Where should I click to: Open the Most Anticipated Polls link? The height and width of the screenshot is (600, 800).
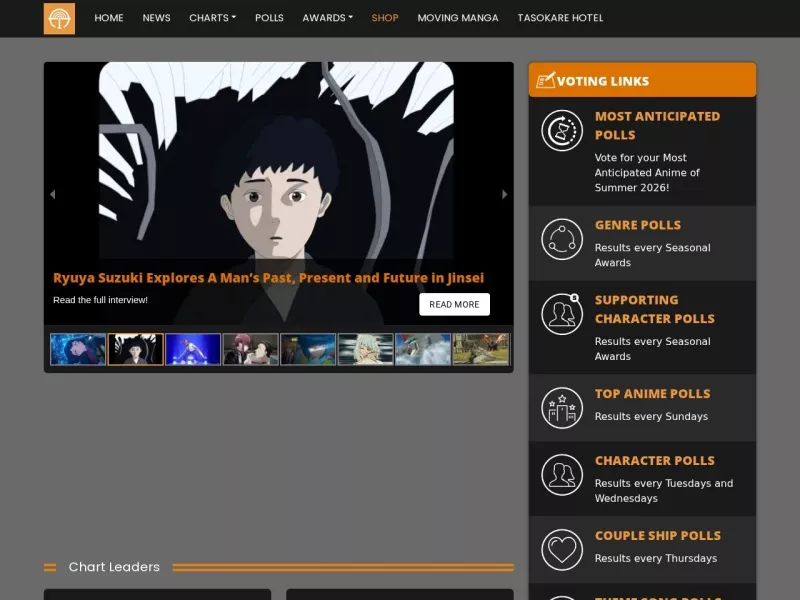pyautogui.click(x=657, y=126)
